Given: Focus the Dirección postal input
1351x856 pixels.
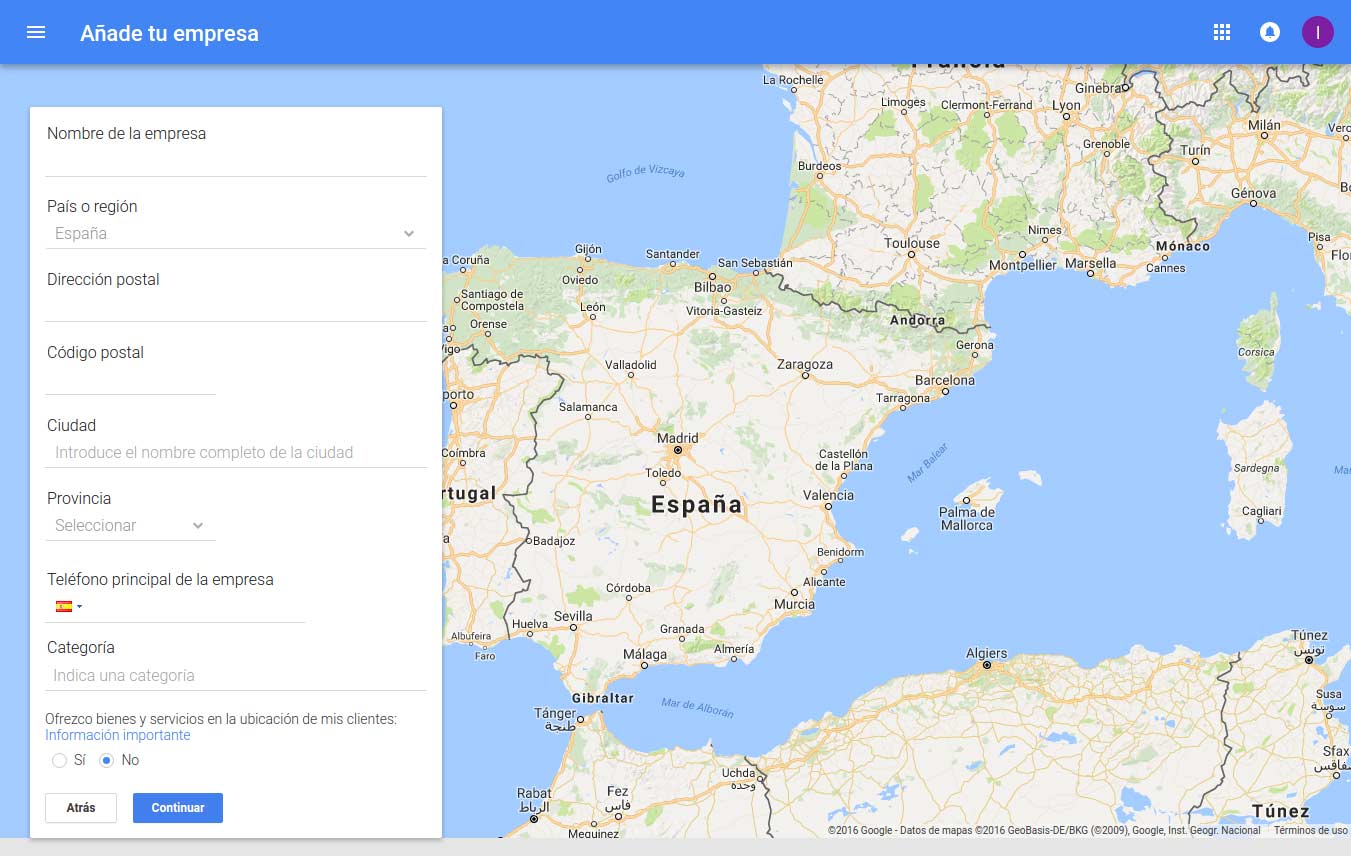Looking at the screenshot, I should point(235,306).
